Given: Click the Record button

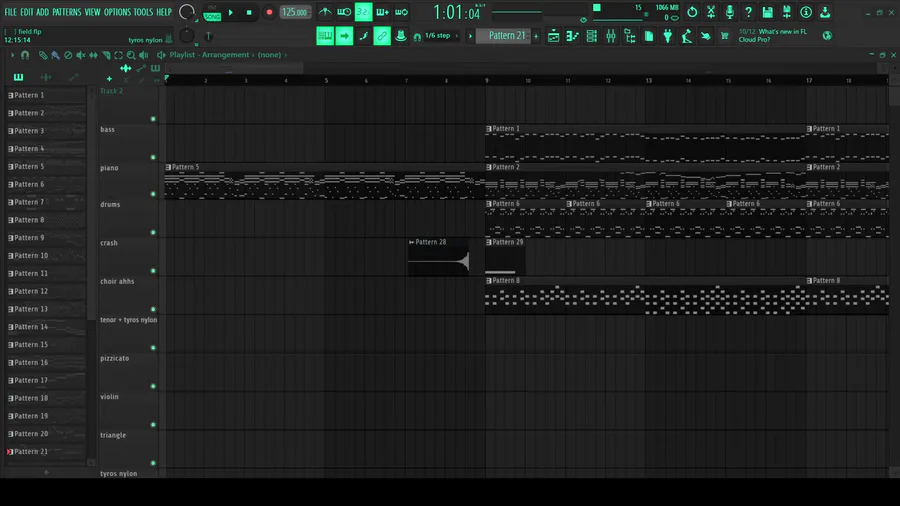Looking at the screenshot, I should coord(269,12).
